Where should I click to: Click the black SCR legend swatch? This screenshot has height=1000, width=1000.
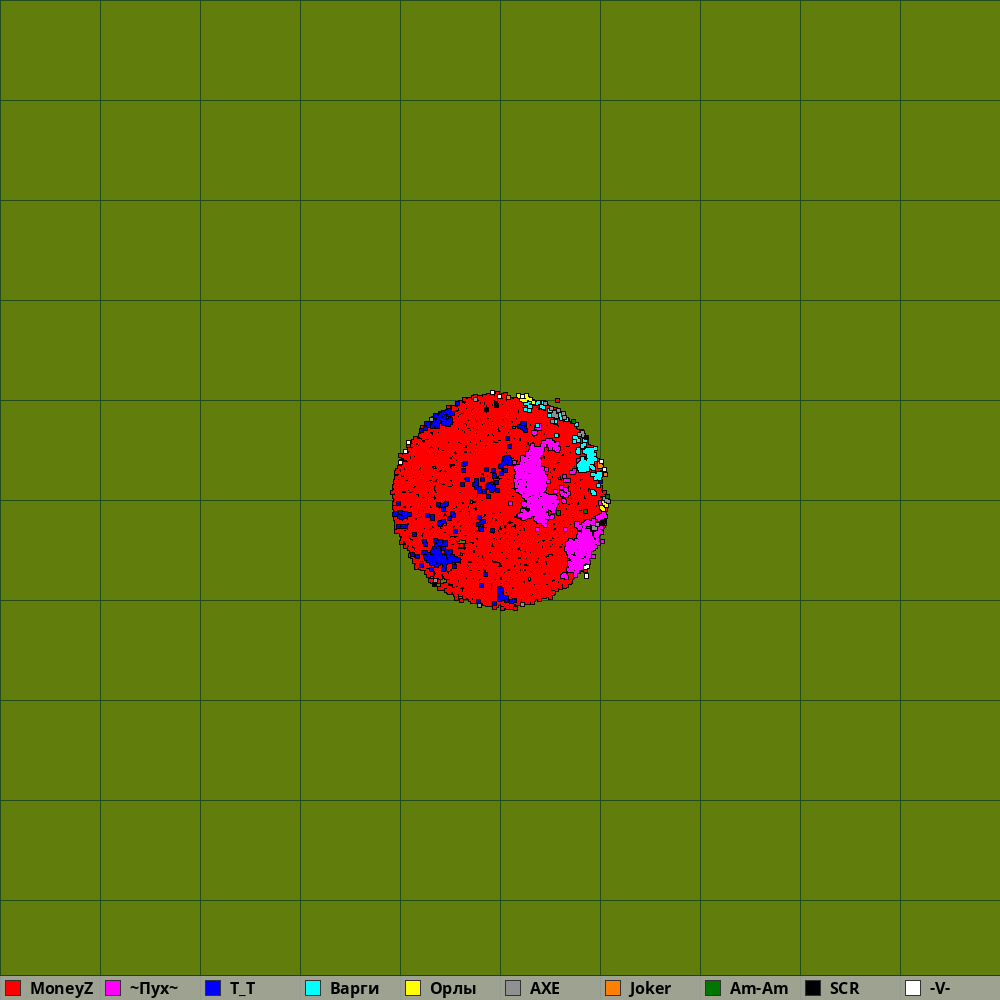tap(813, 988)
